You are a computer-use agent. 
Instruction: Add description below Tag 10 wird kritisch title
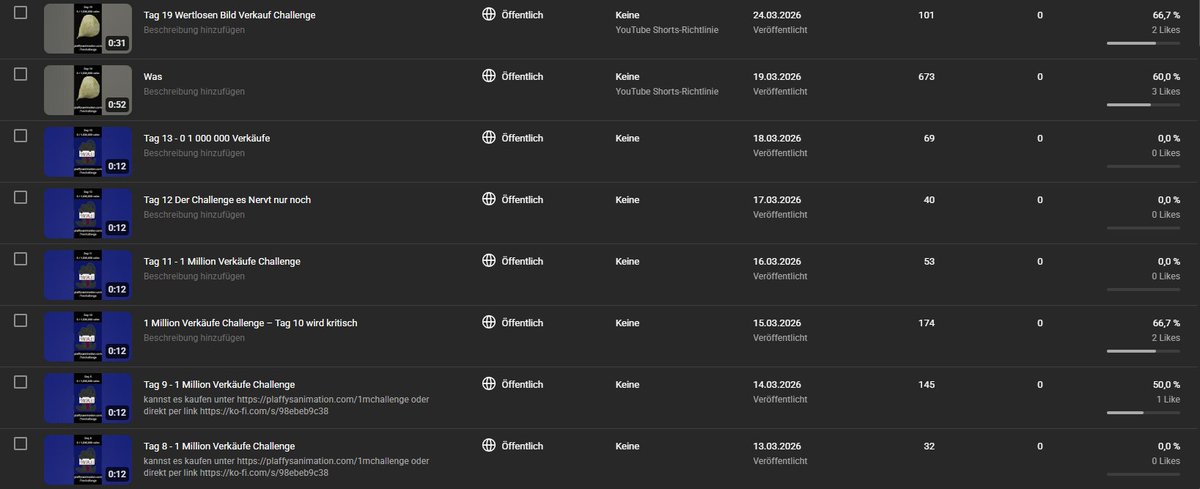click(x=194, y=338)
